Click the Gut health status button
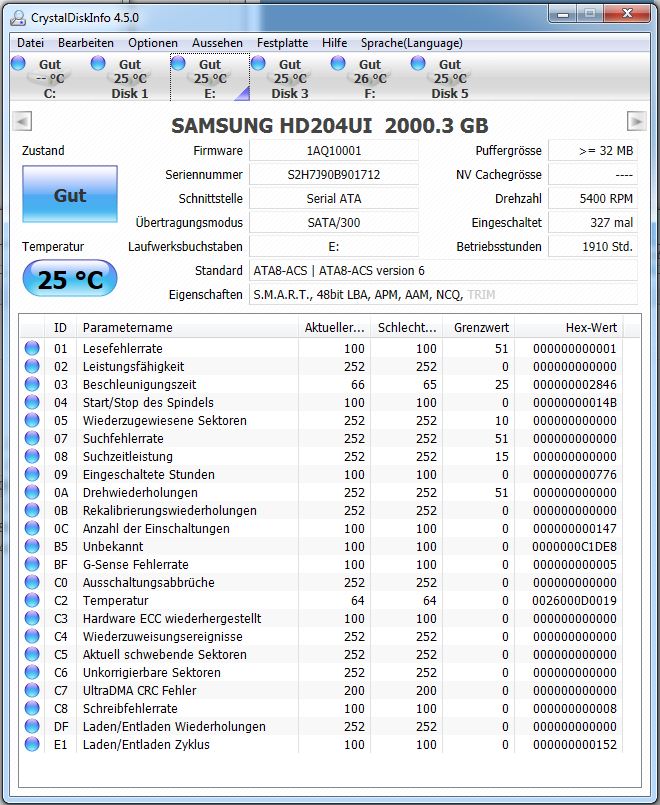 (x=70, y=194)
